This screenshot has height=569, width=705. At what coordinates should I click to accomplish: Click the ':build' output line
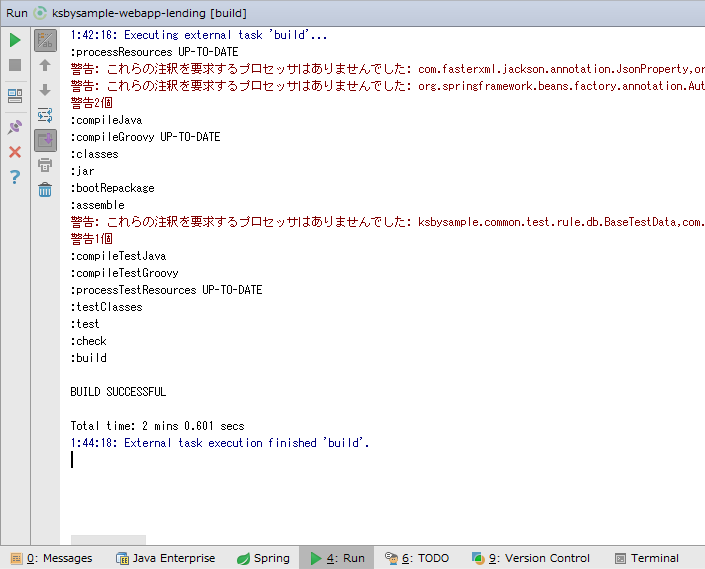pyautogui.click(x=89, y=358)
